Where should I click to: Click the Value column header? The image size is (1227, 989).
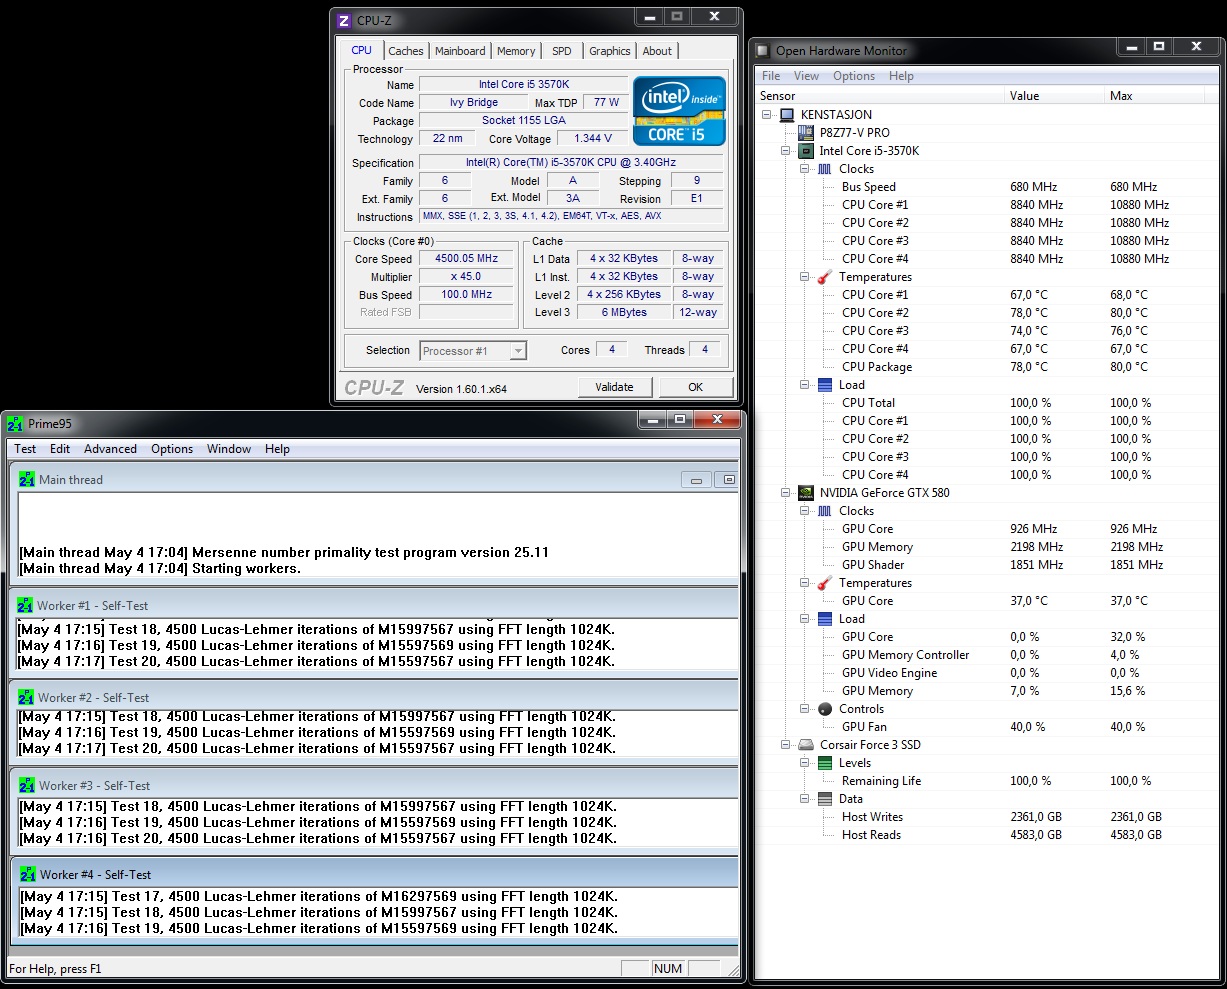(x=1054, y=96)
